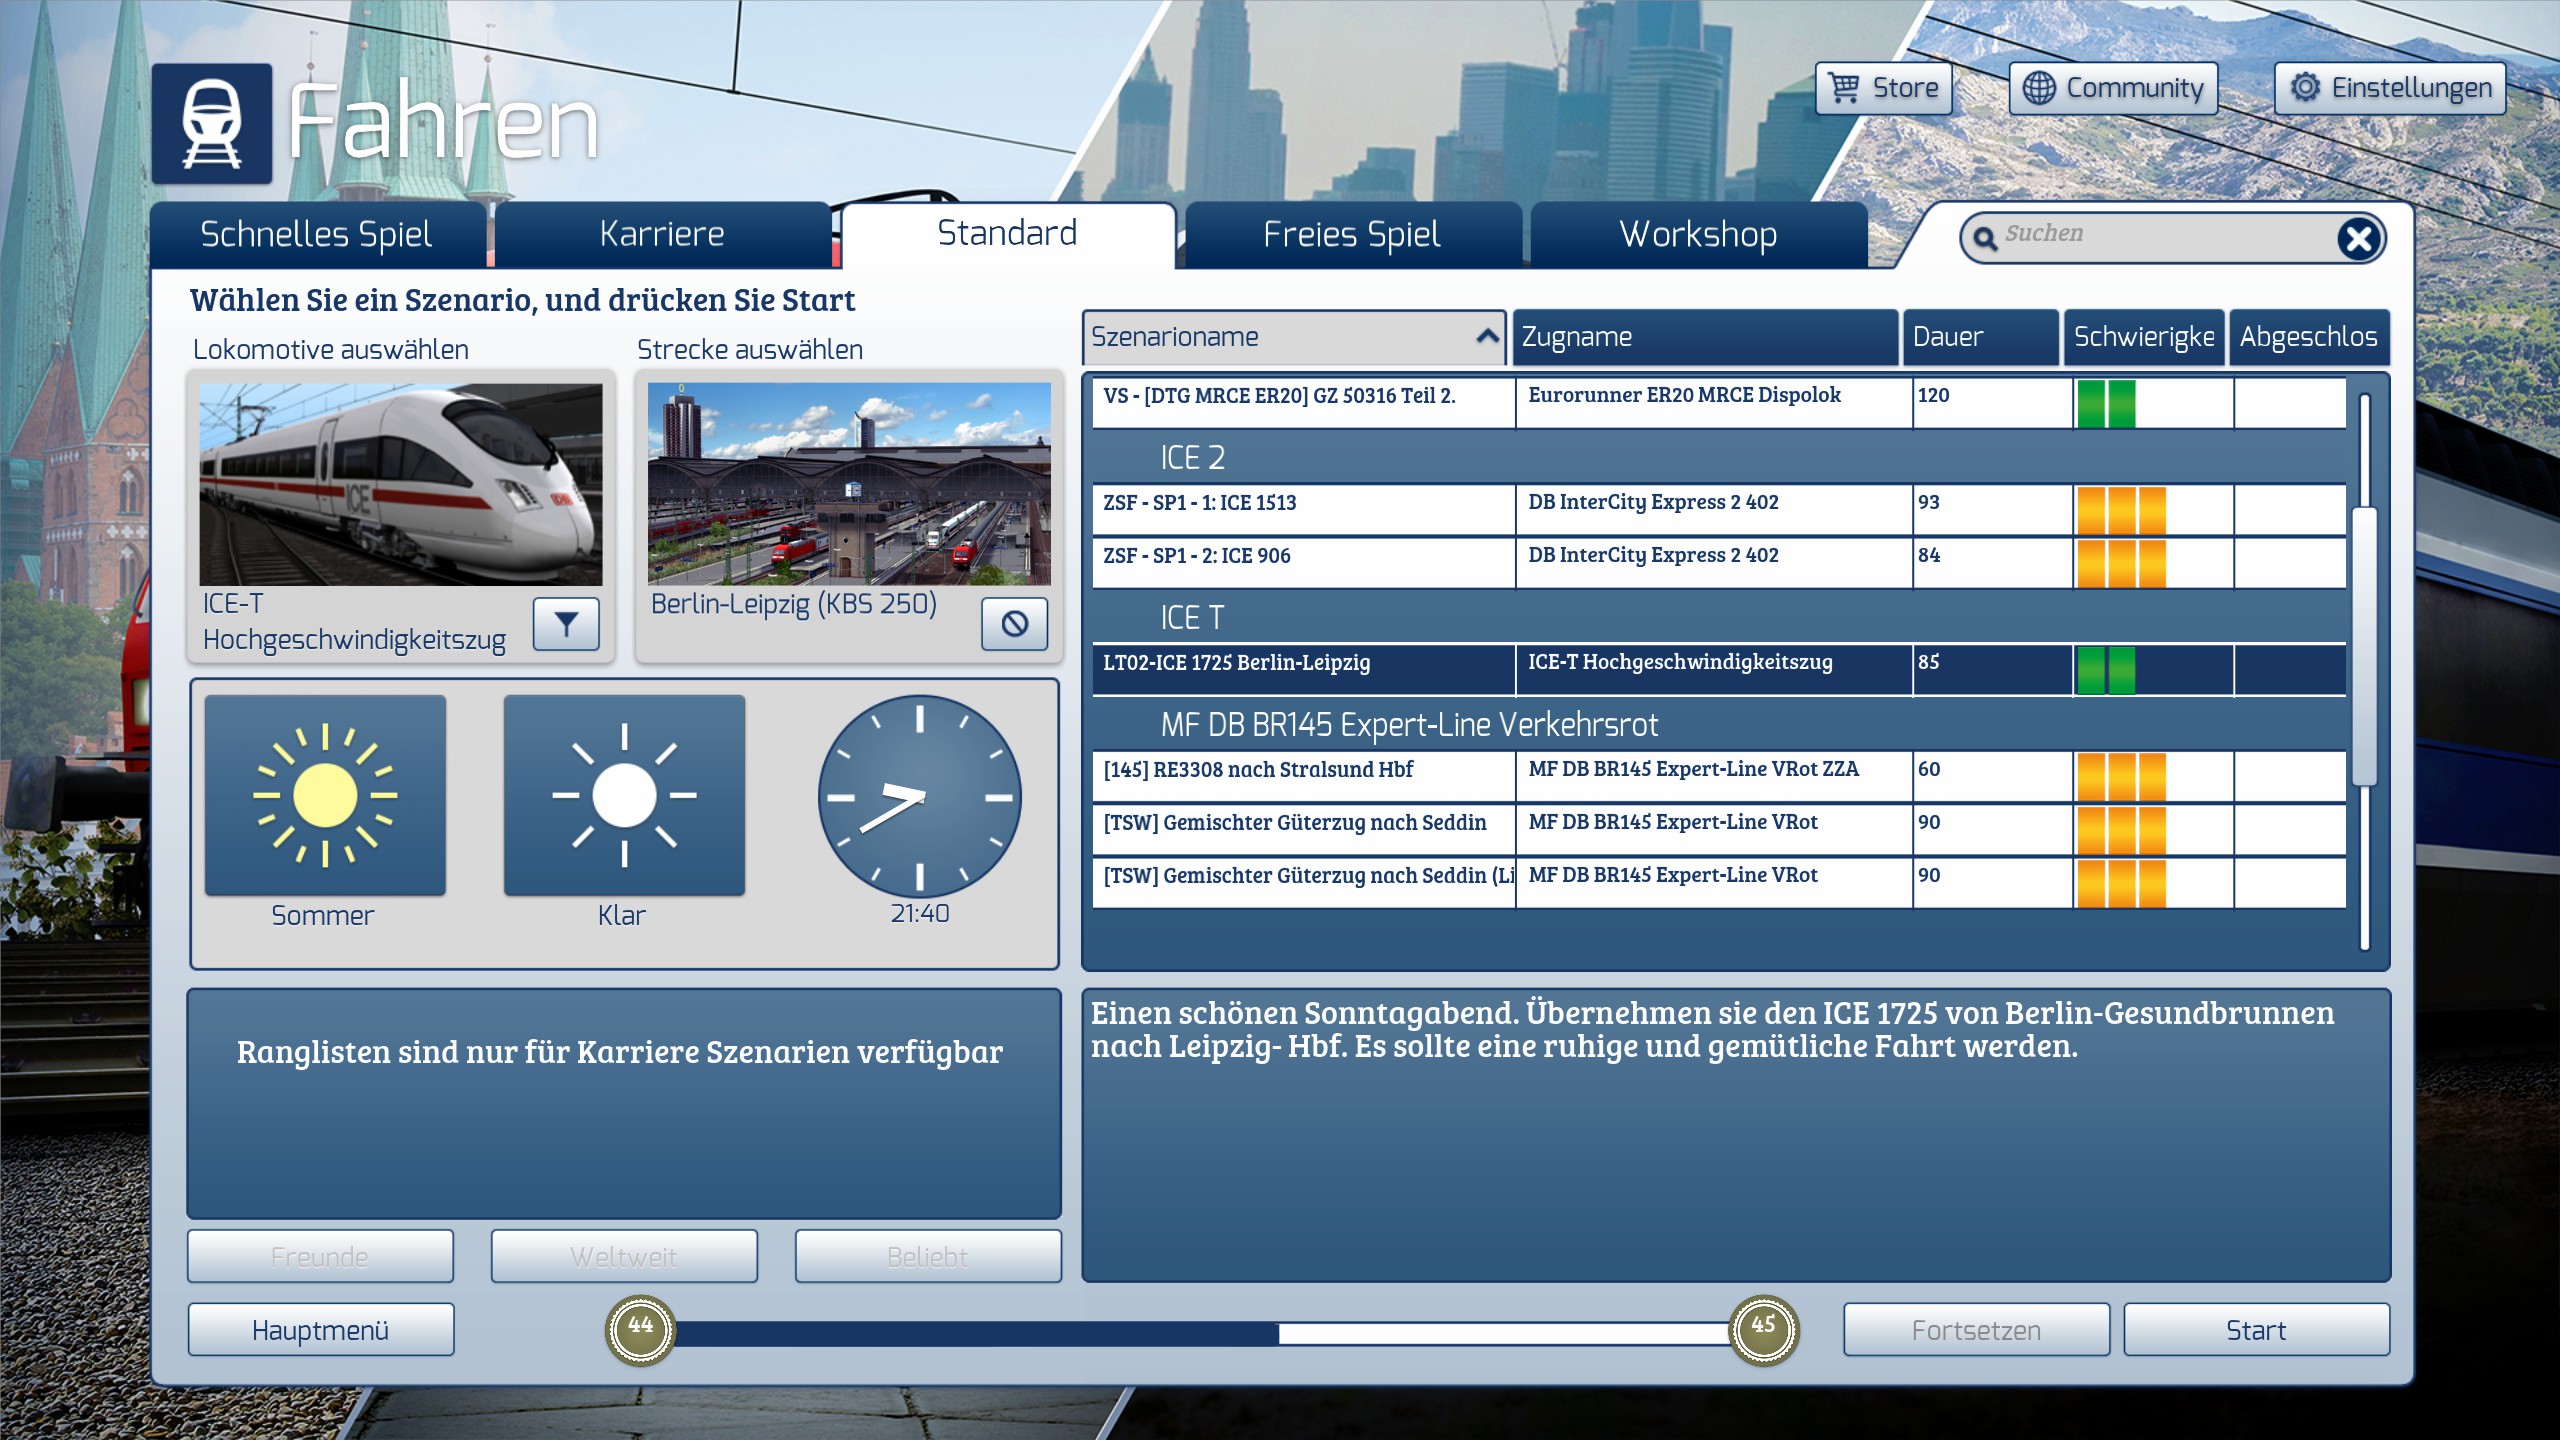Click level 45 badge on progress bar
This screenshot has width=2560, height=1440.
pyautogui.click(x=1764, y=1329)
